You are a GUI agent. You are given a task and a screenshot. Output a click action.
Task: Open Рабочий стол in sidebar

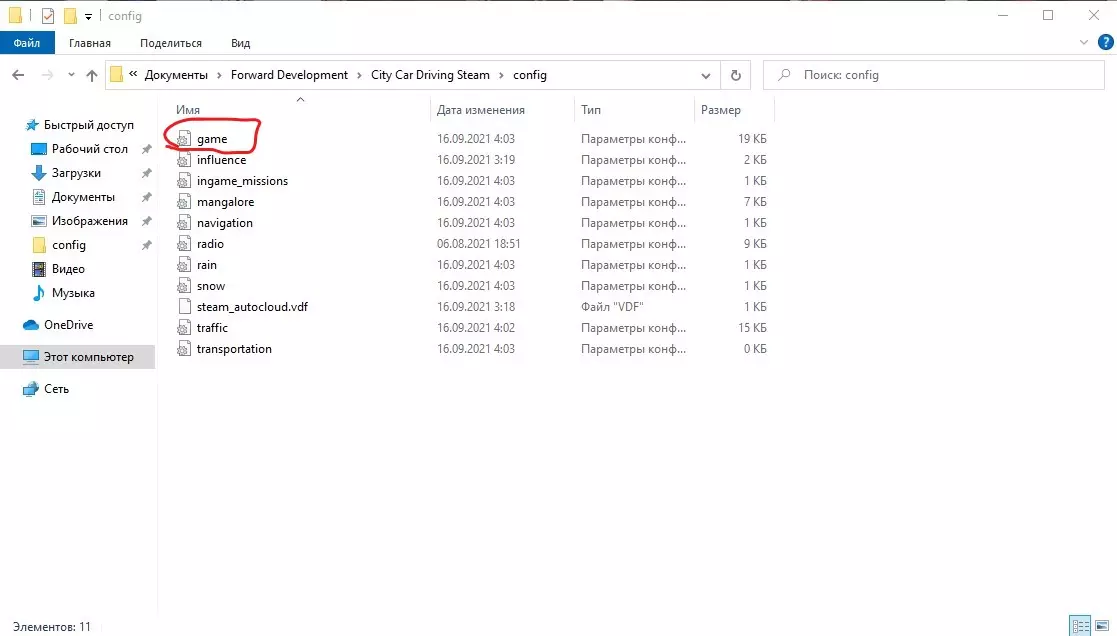pos(89,149)
